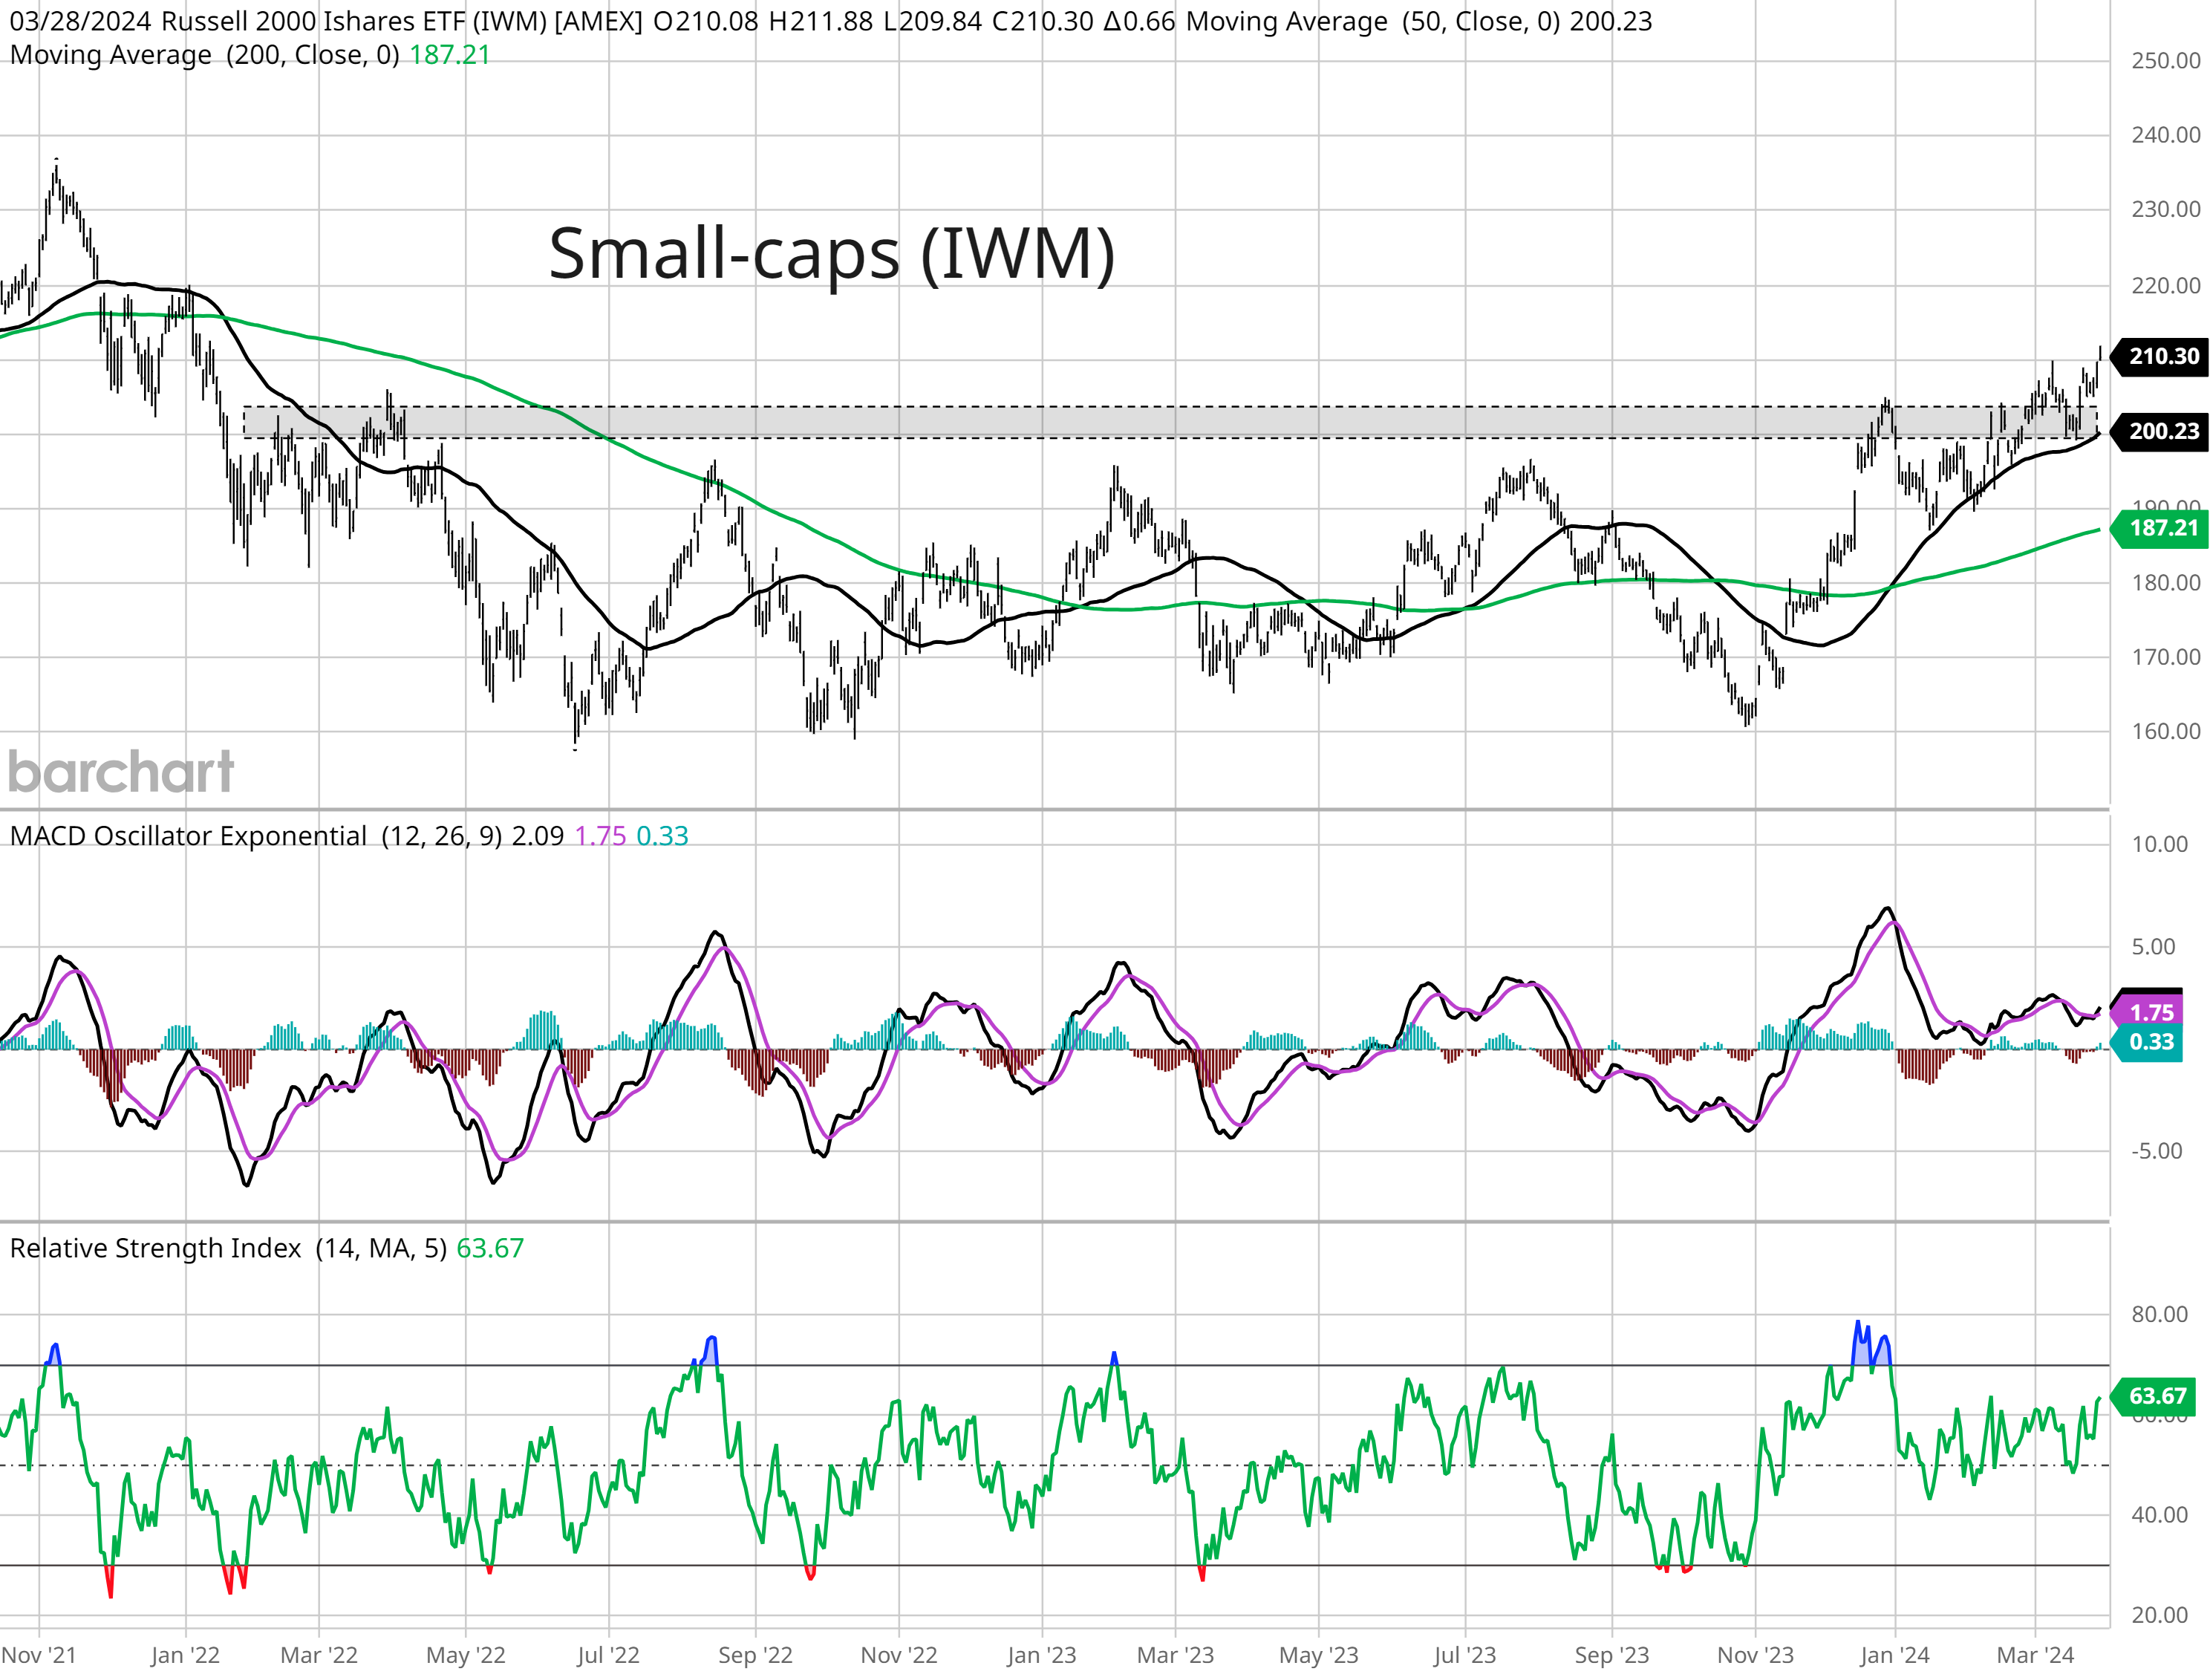
Task: Click the purple 1.75 MACD signal tag
Action: 2146,1013
